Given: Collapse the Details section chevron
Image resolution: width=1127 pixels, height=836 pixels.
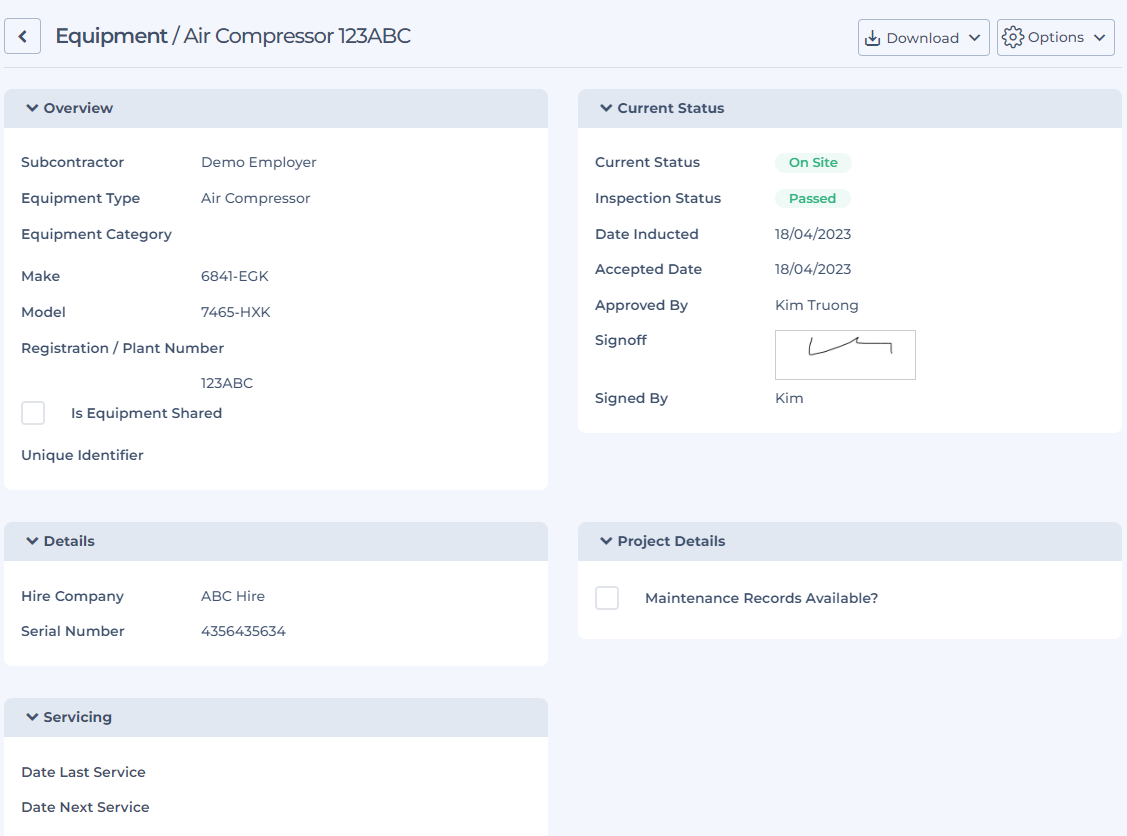Looking at the screenshot, I should [32, 541].
